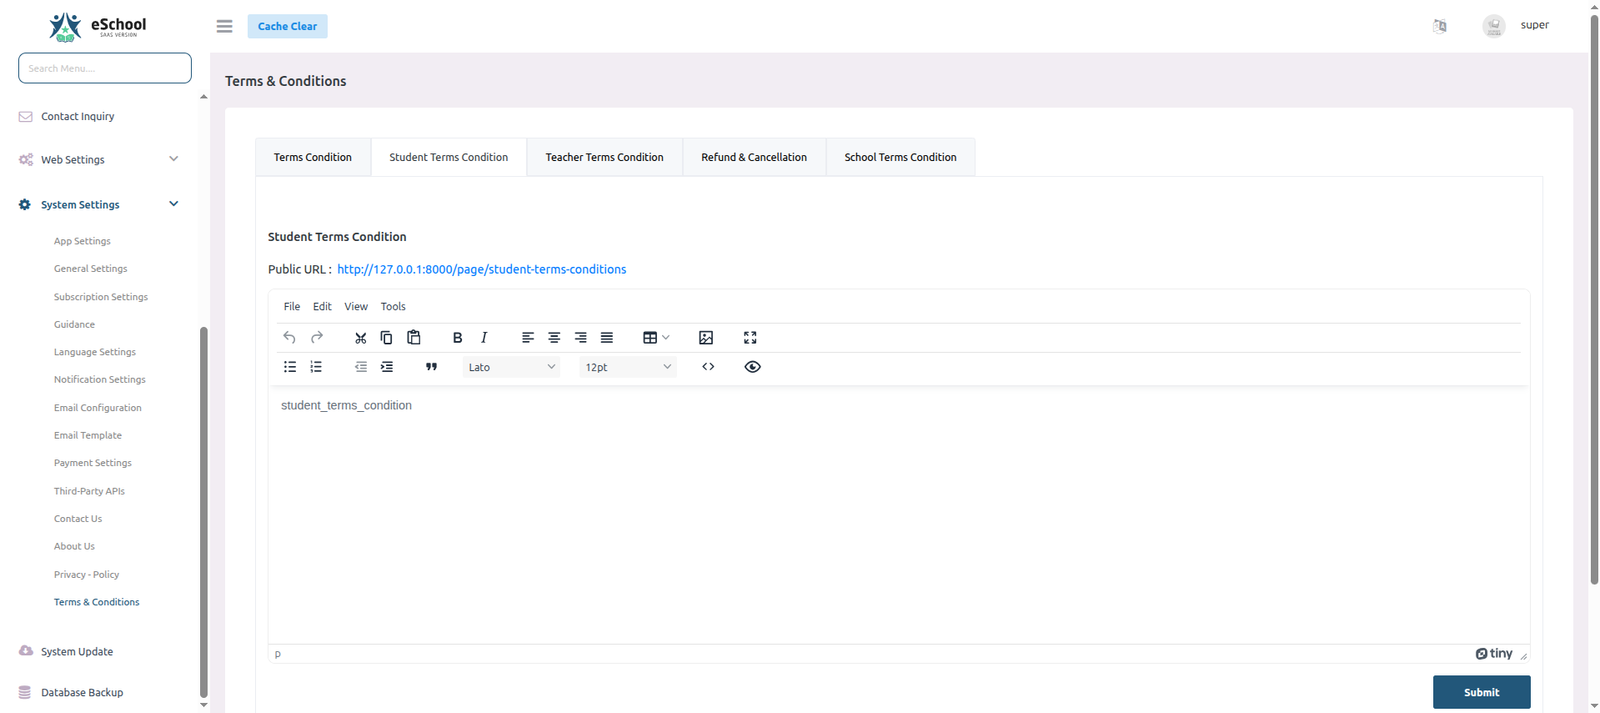Click the paste clipboard icon

point(414,338)
